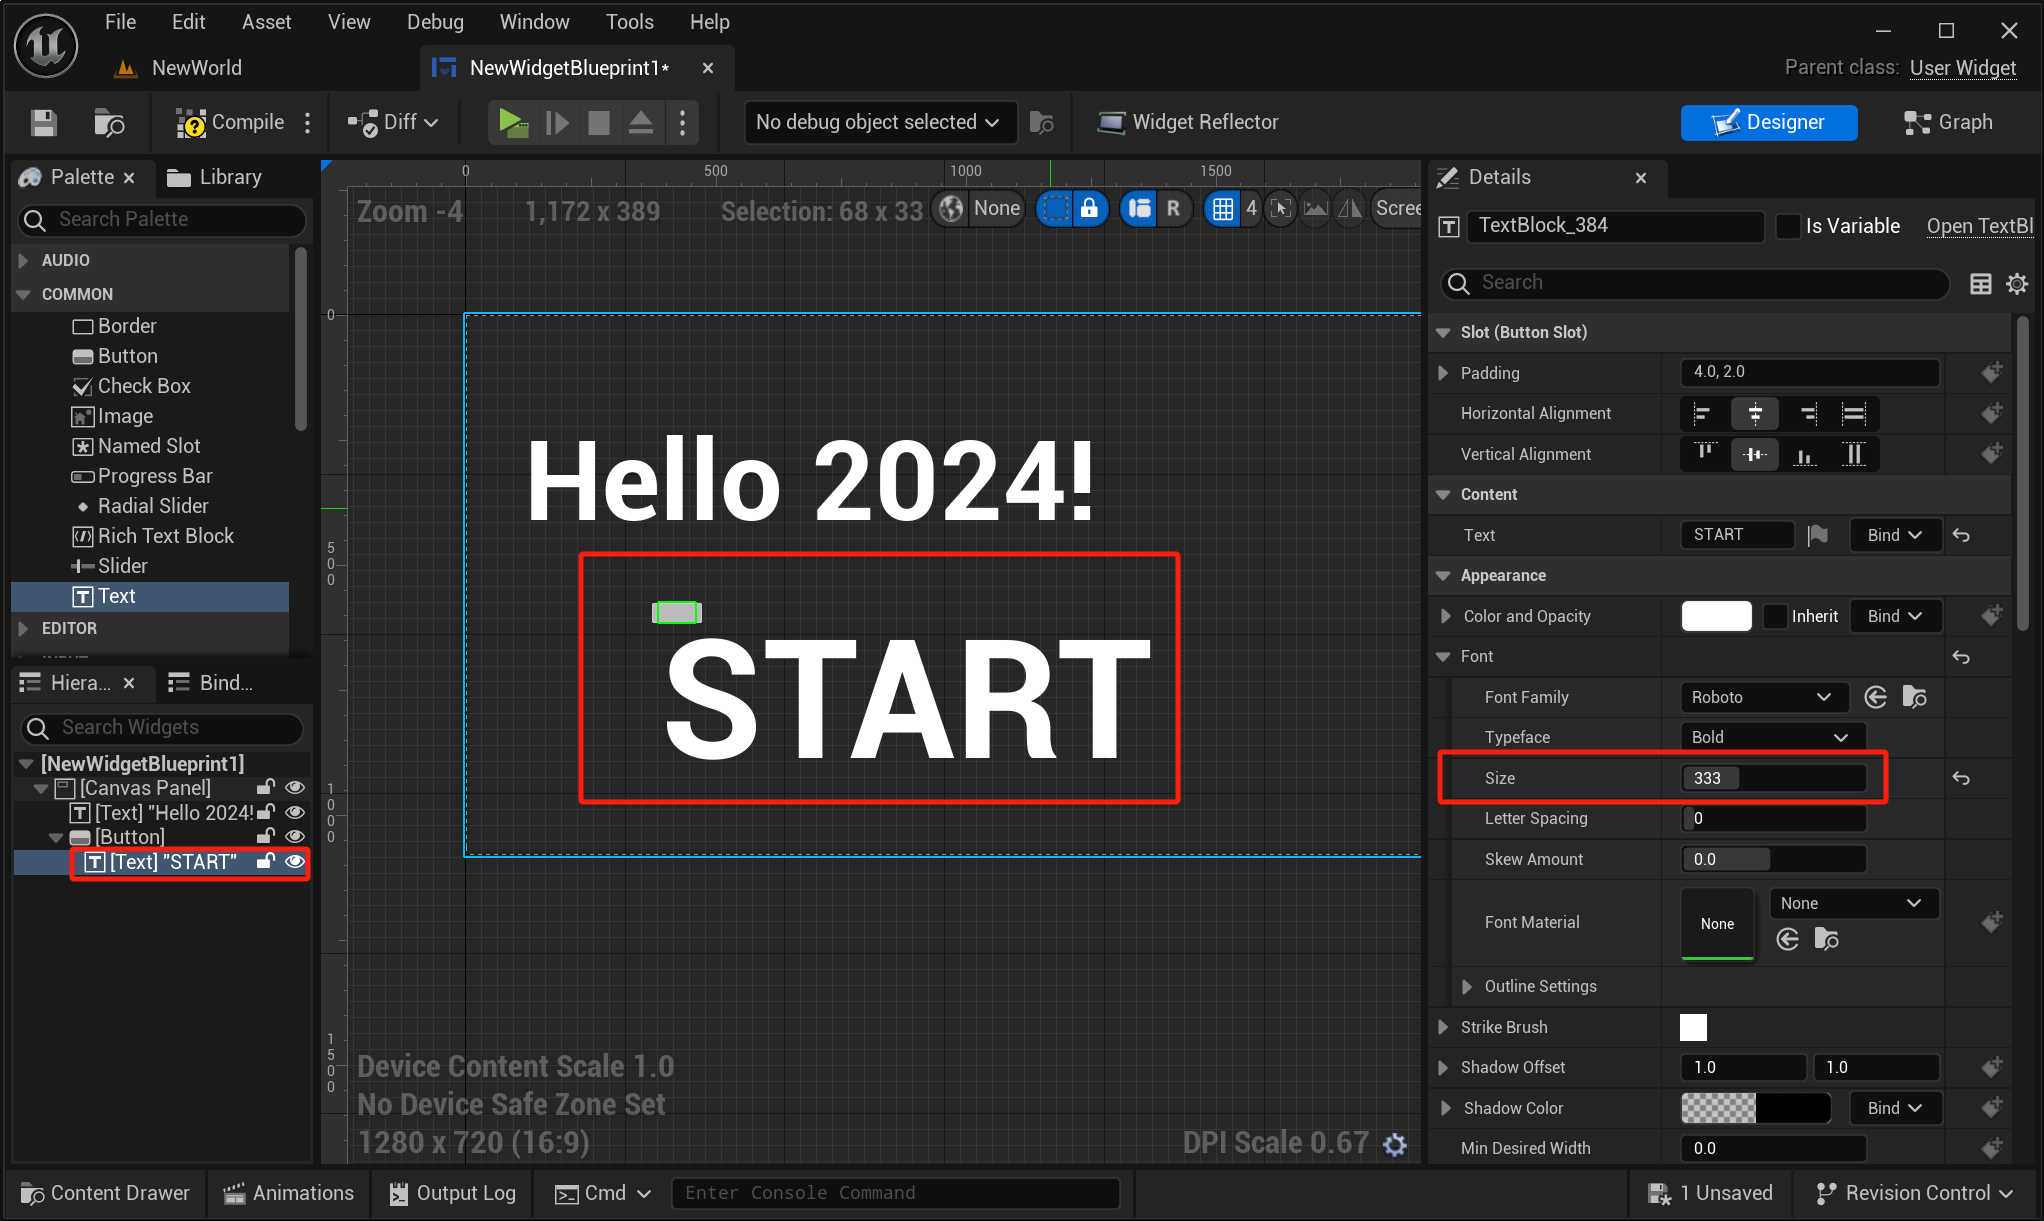Toggle lock on Canvas Panel
Viewport: 2044px width, 1221px height.
[x=266, y=788]
